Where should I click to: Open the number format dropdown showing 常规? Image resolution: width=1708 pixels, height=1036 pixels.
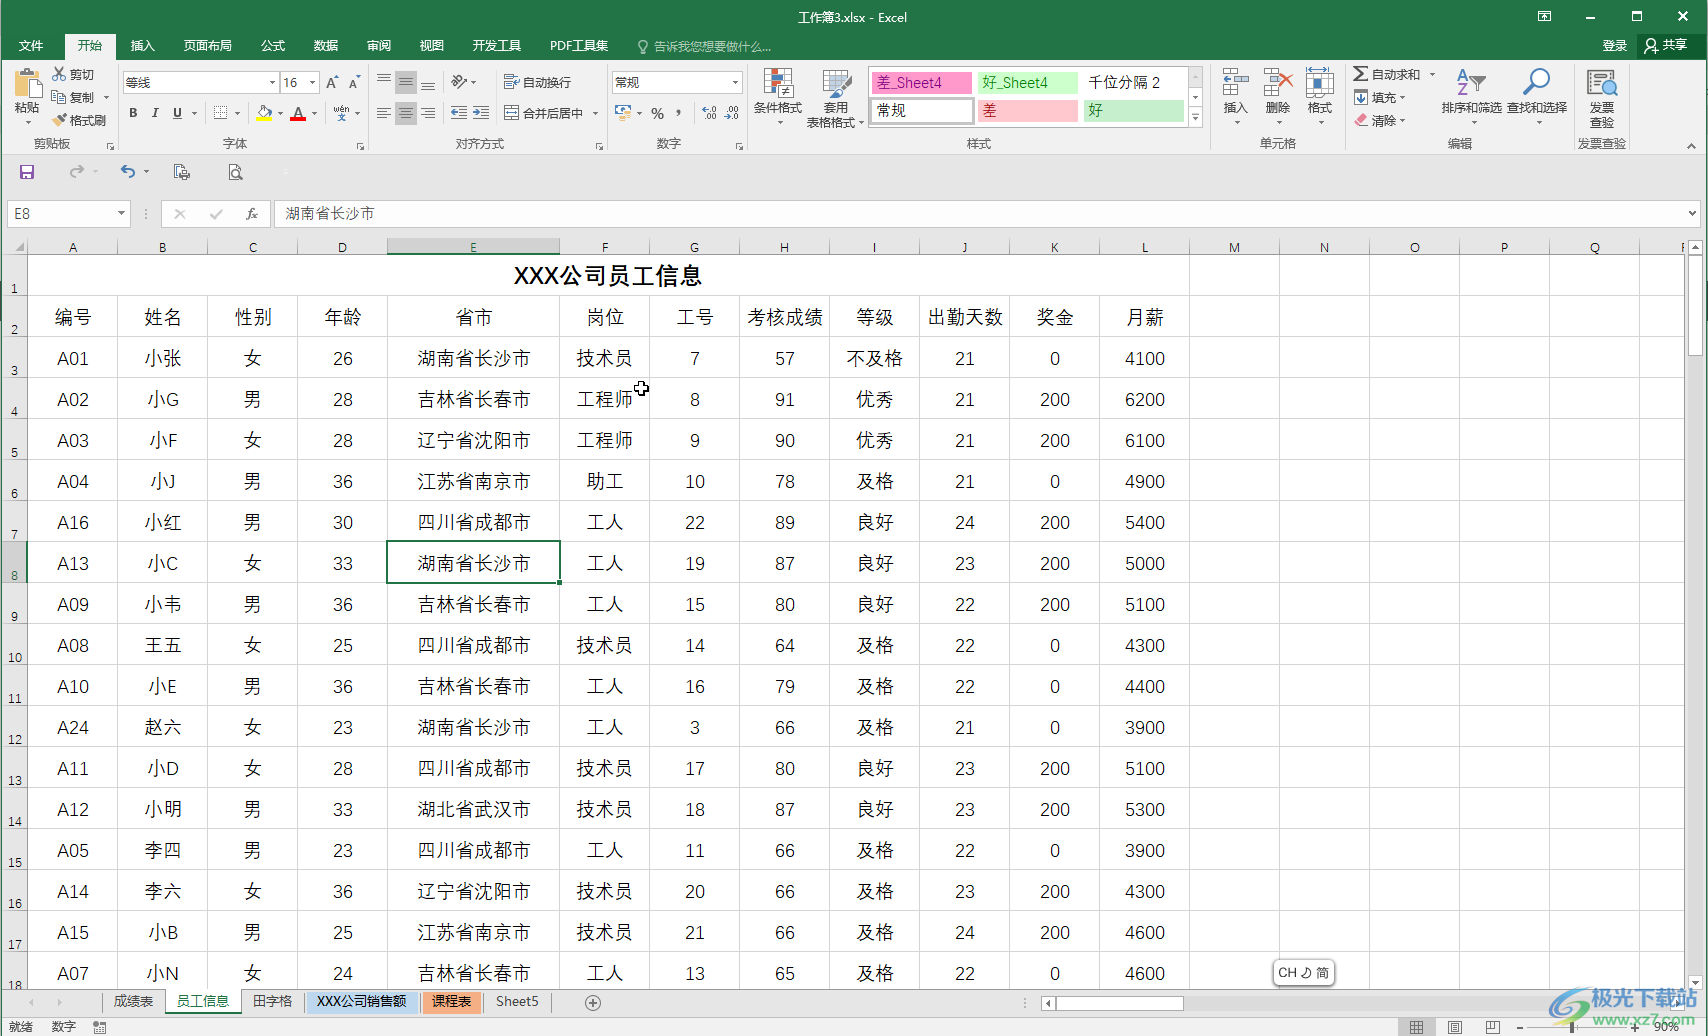pyautogui.click(x=736, y=82)
